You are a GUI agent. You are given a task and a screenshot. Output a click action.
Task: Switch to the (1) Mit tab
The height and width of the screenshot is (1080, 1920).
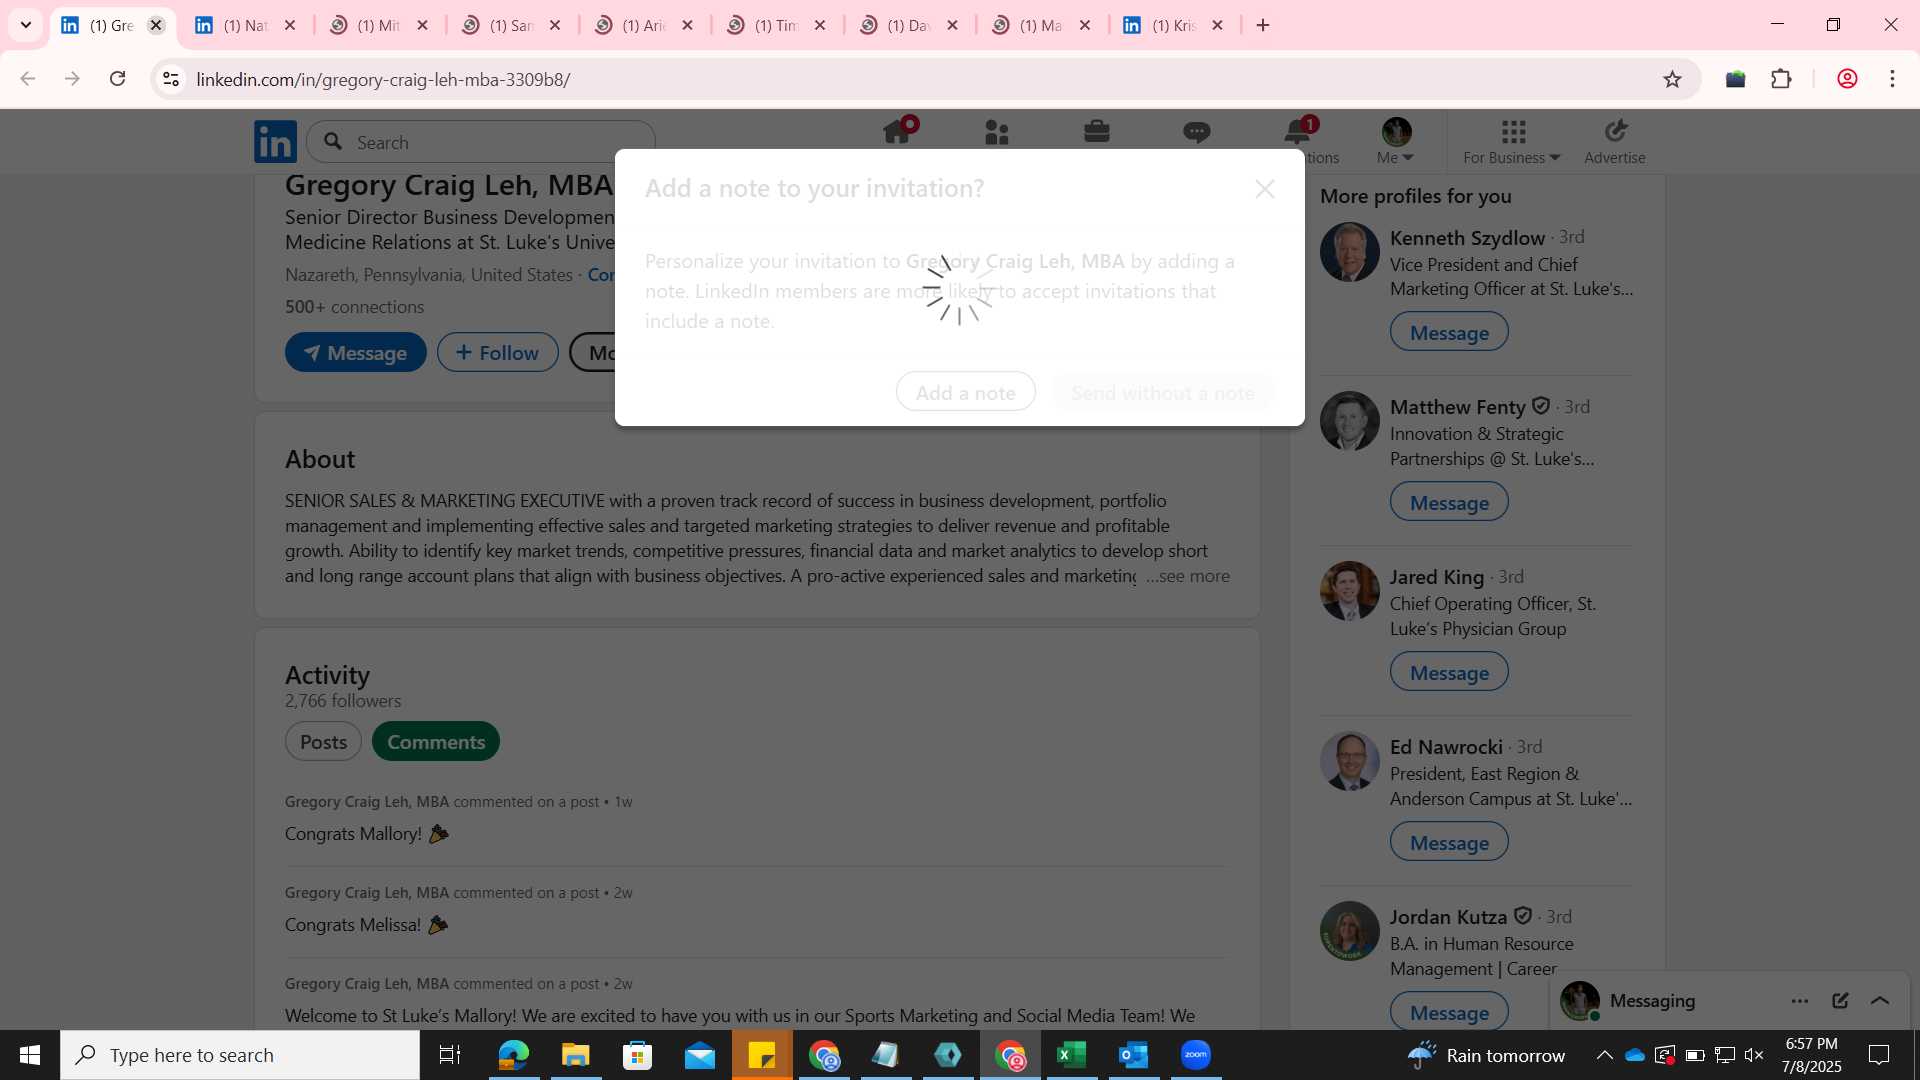click(378, 25)
